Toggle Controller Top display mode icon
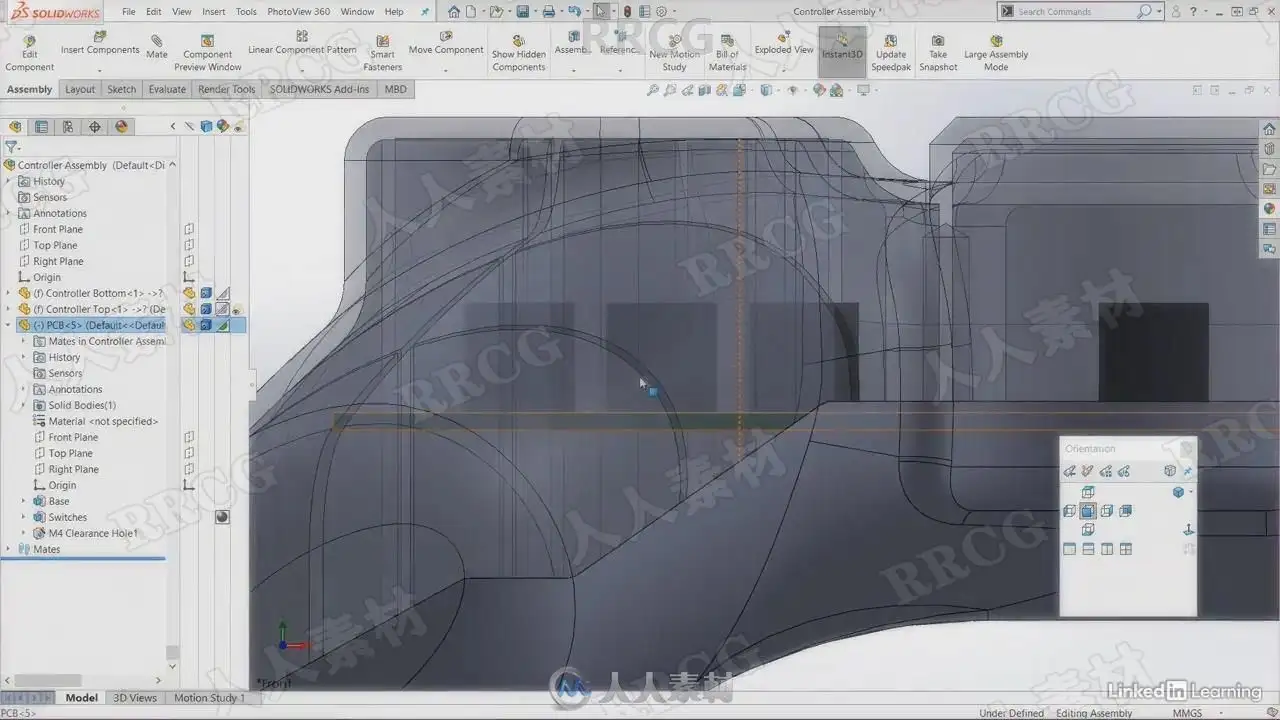The width and height of the screenshot is (1280, 720). point(206,309)
